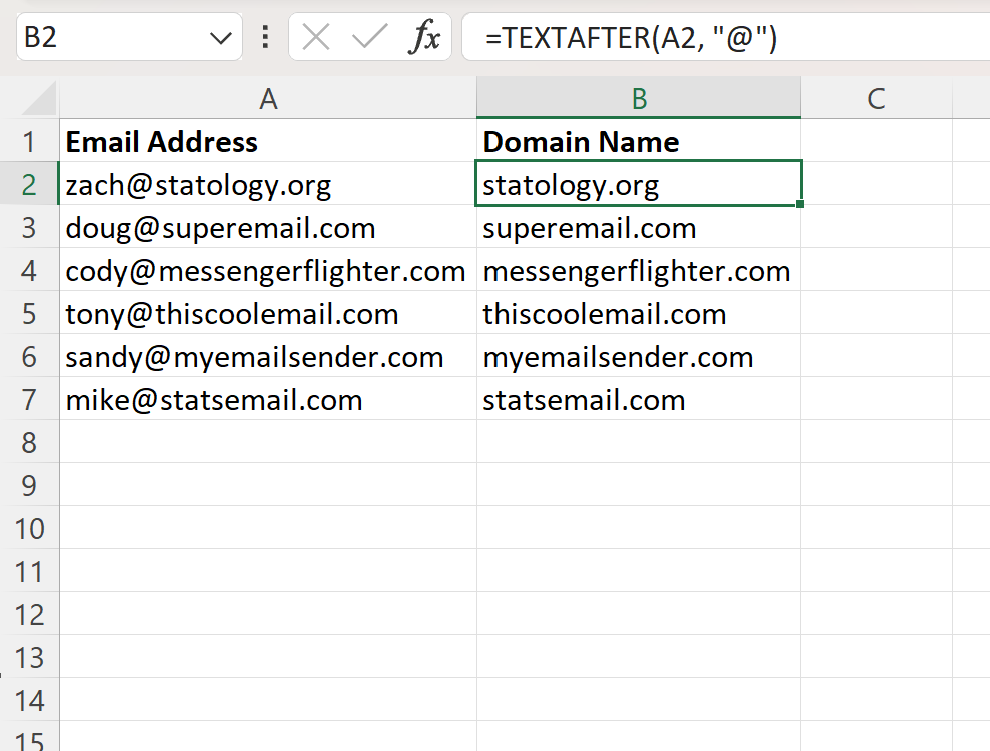Select cell B3 showing superemail.com
Screen dimensions: 990x751
[638, 227]
